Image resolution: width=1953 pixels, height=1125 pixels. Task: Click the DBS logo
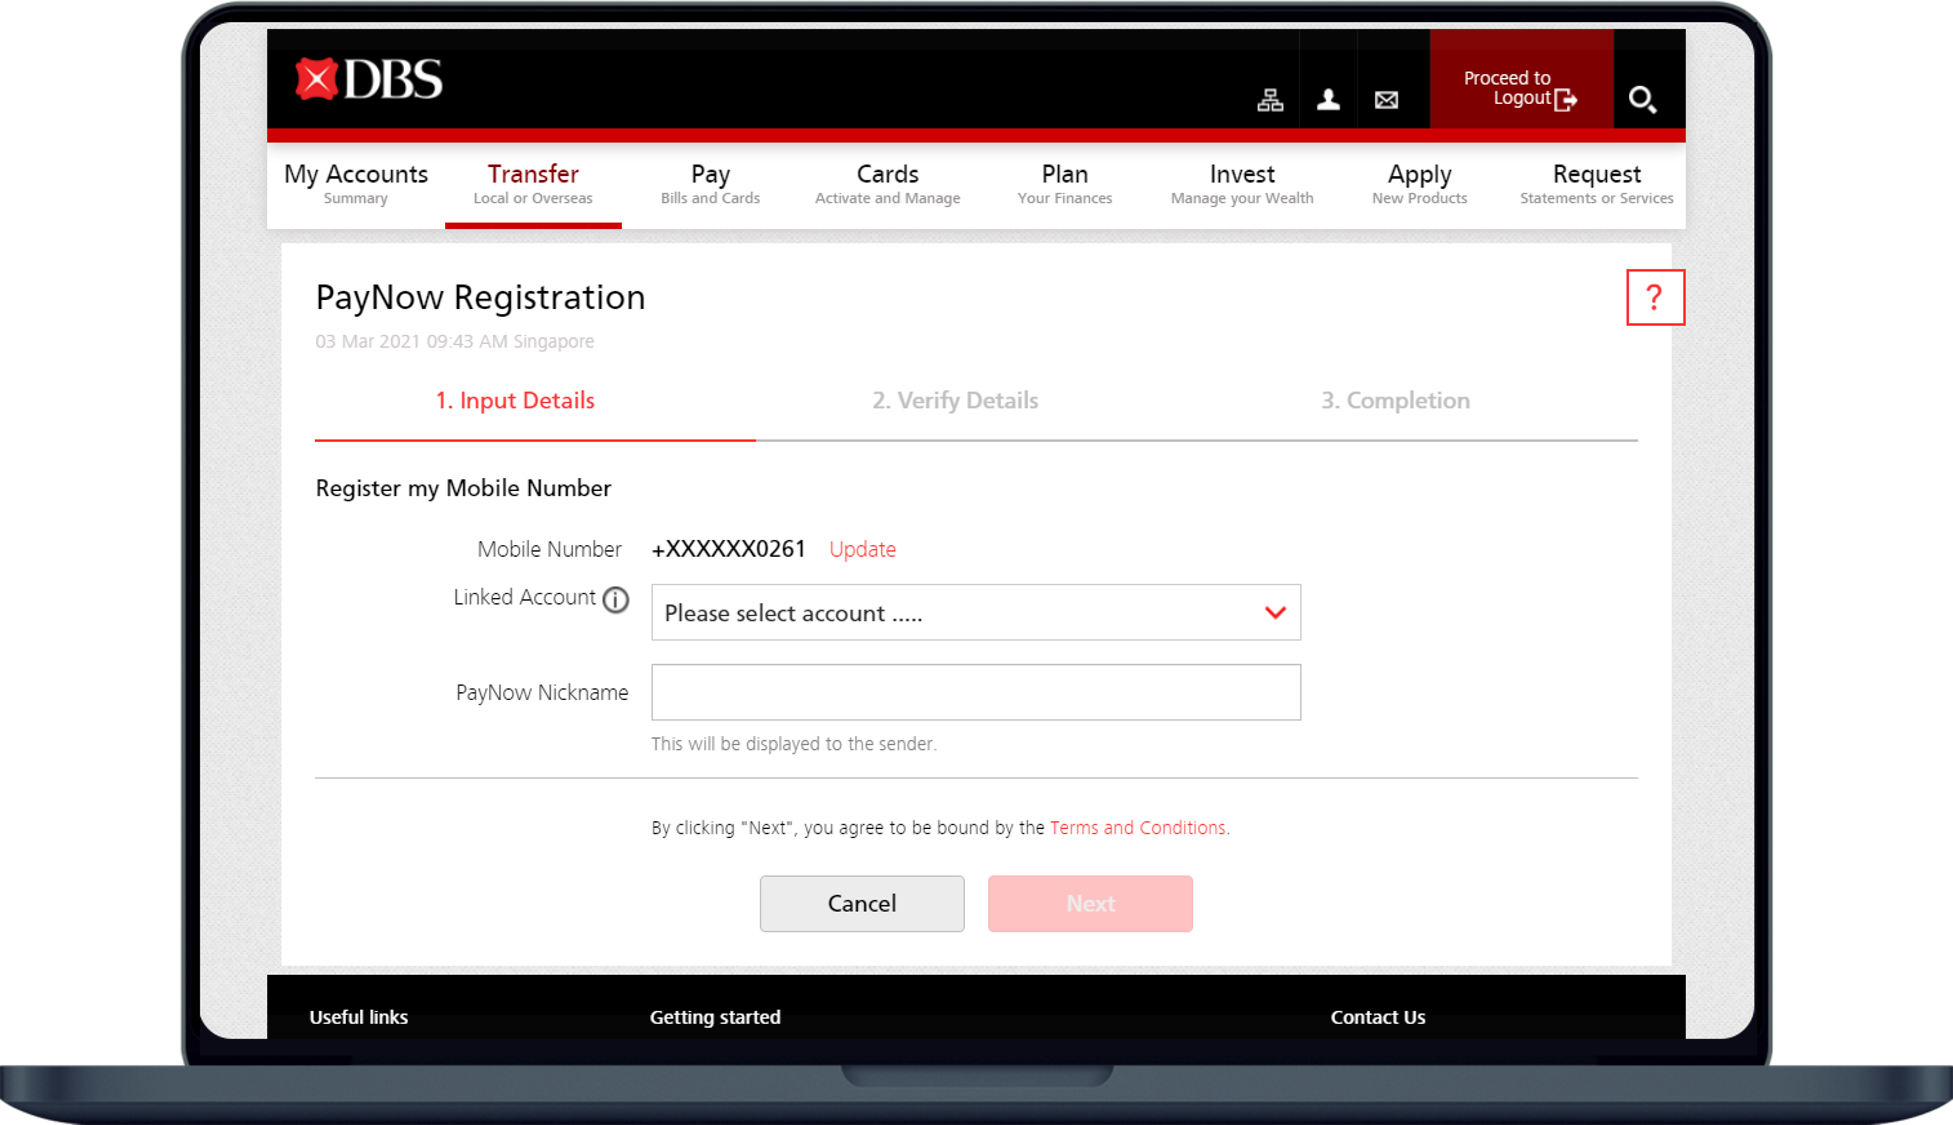pos(369,80)
